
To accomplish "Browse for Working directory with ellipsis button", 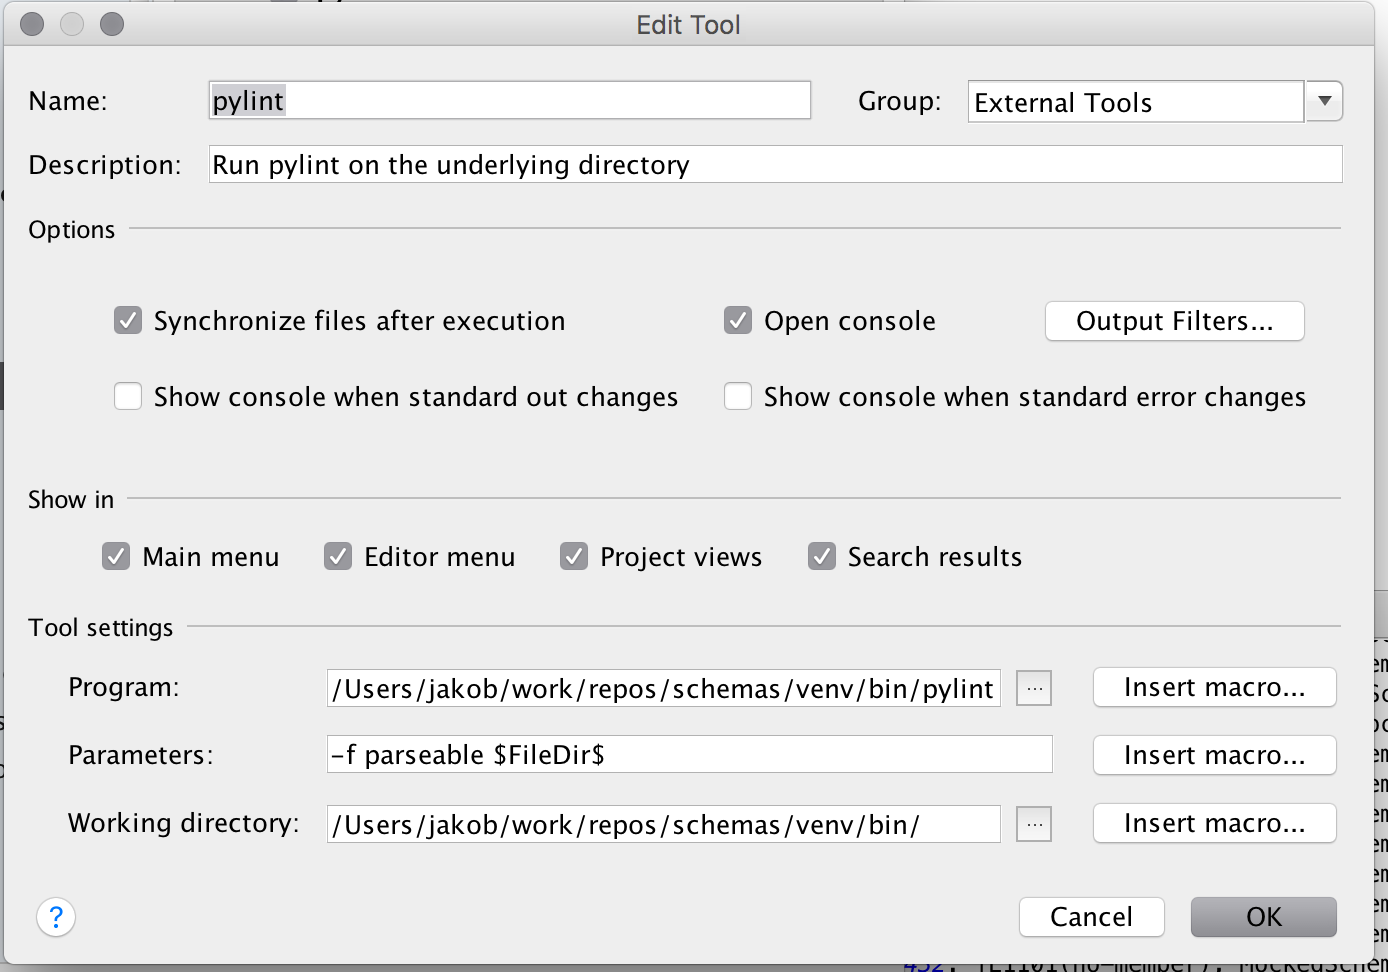I will click(x=1034, y=824).
